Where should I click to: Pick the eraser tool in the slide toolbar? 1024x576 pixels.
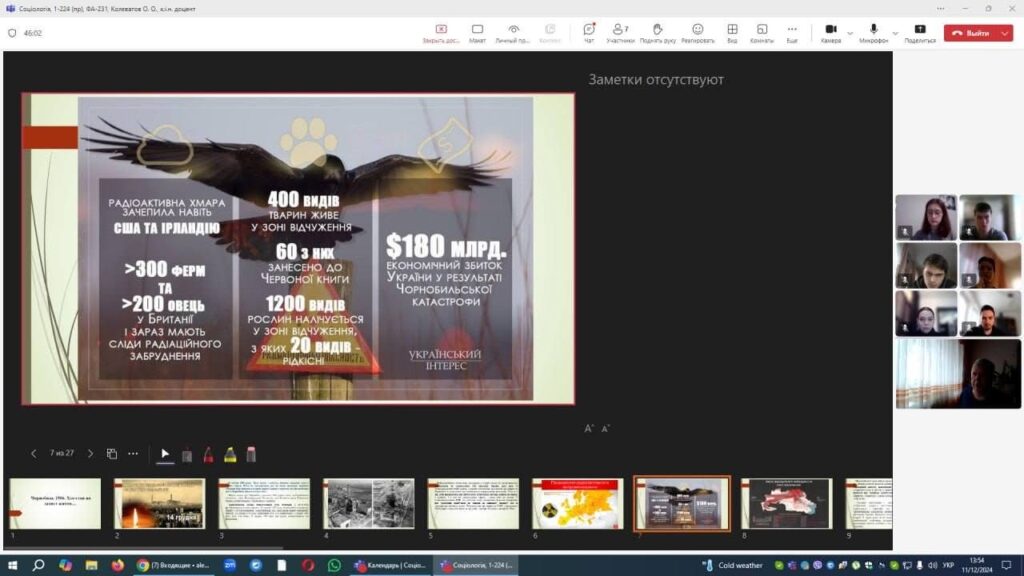(x=251, y=454)
